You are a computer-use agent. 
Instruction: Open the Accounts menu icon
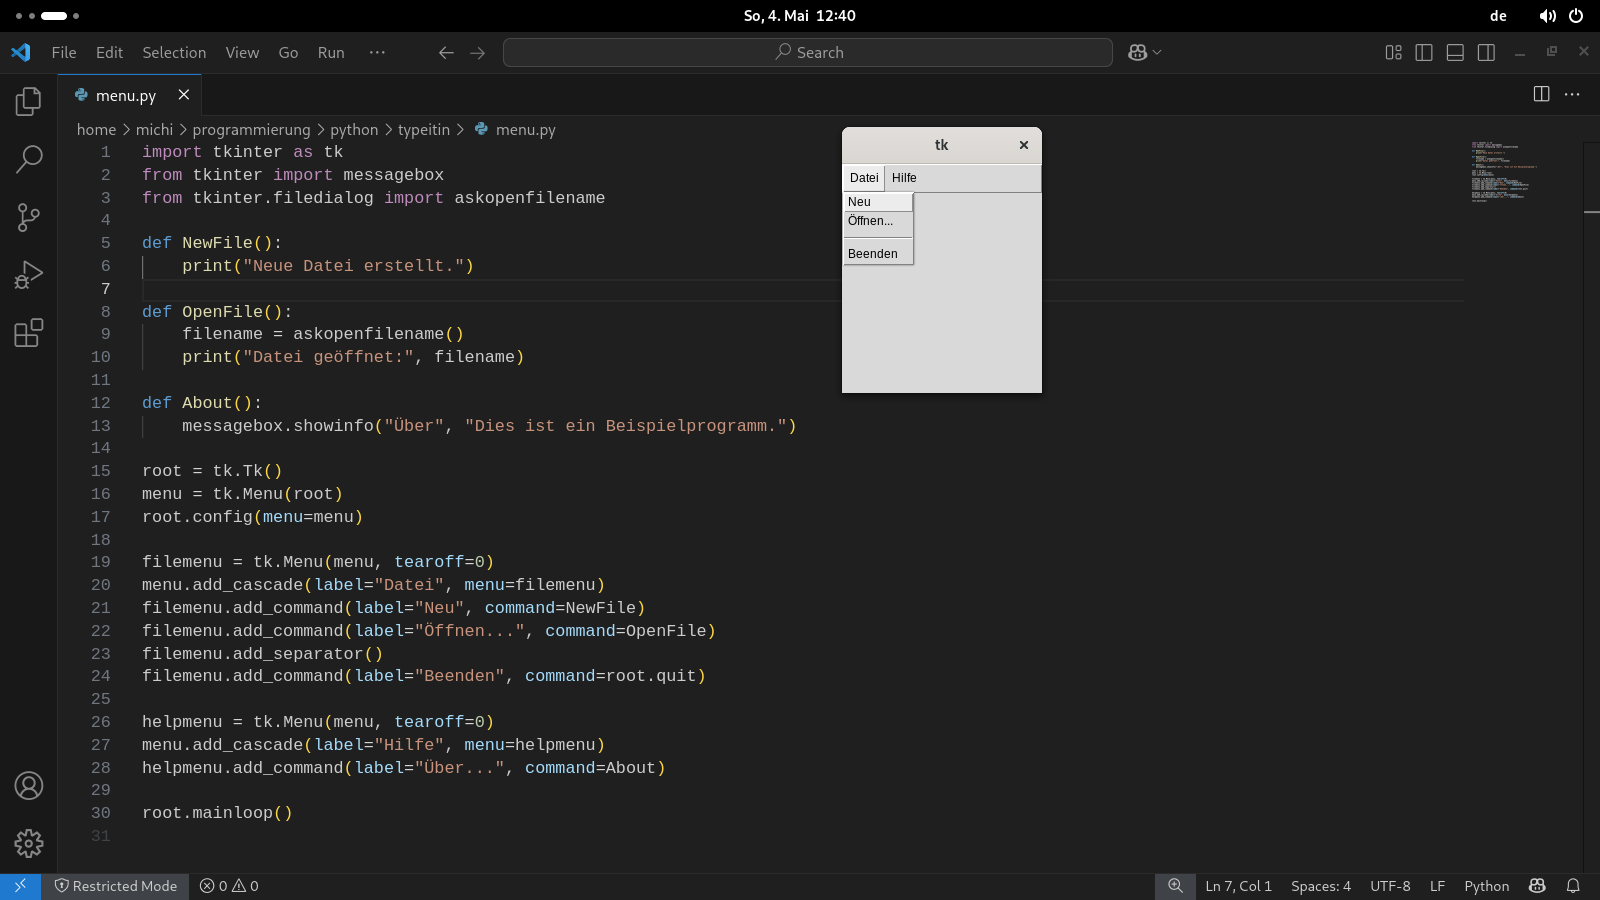tap(29, 786)
